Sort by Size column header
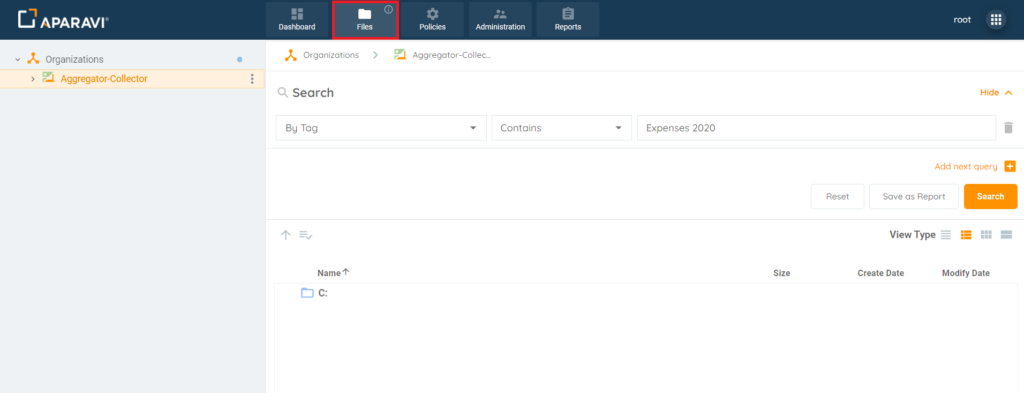This screenshot has height=393, width=1024. pyautogui.click(x=782, y=273)
